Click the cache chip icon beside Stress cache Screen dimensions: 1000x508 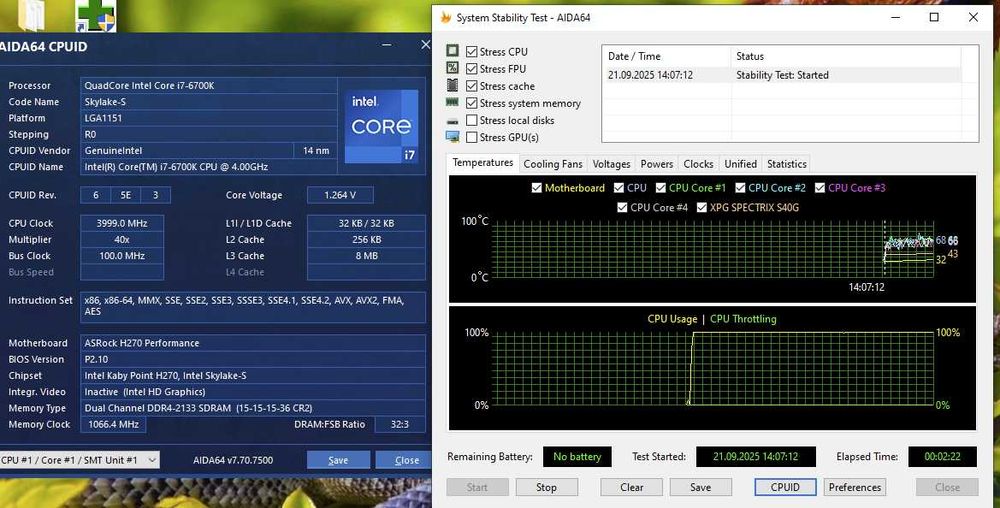click(452, 85)
